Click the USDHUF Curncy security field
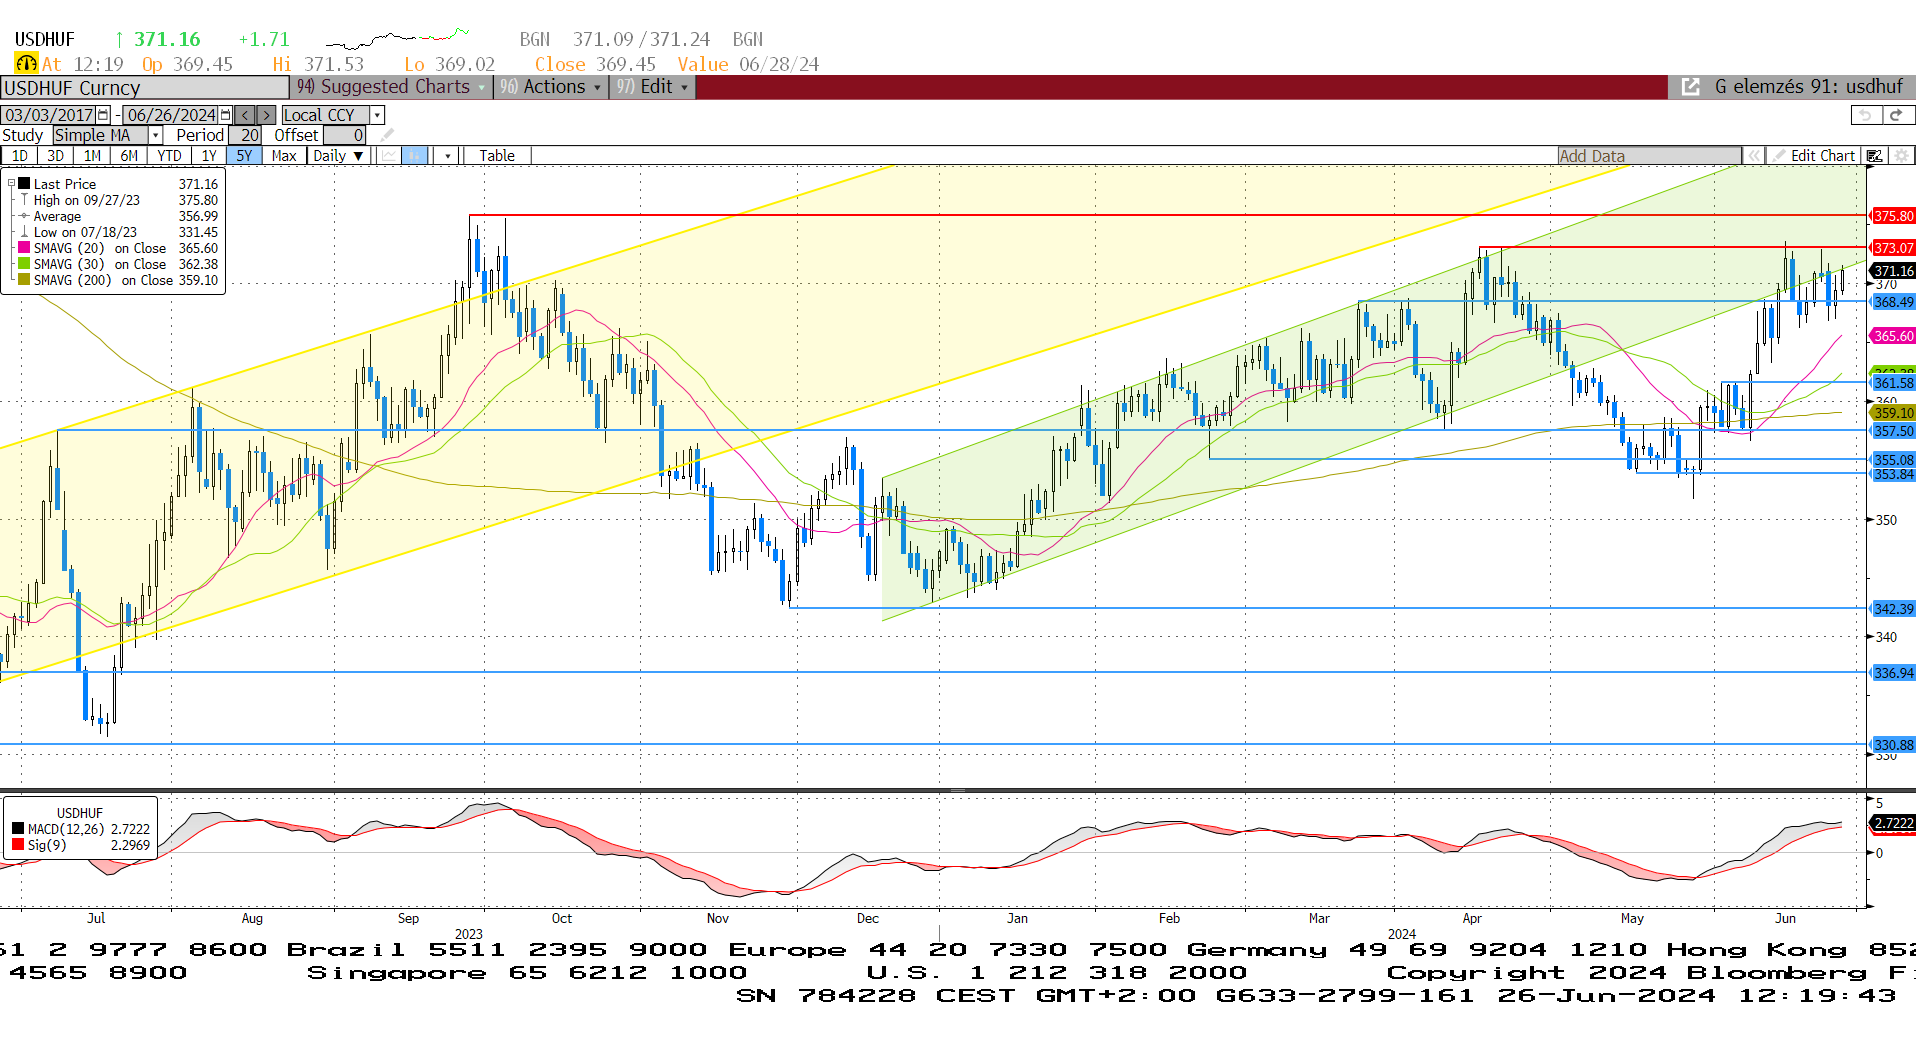Viewport: 1916px width, 1051px height. click(145, 87)
